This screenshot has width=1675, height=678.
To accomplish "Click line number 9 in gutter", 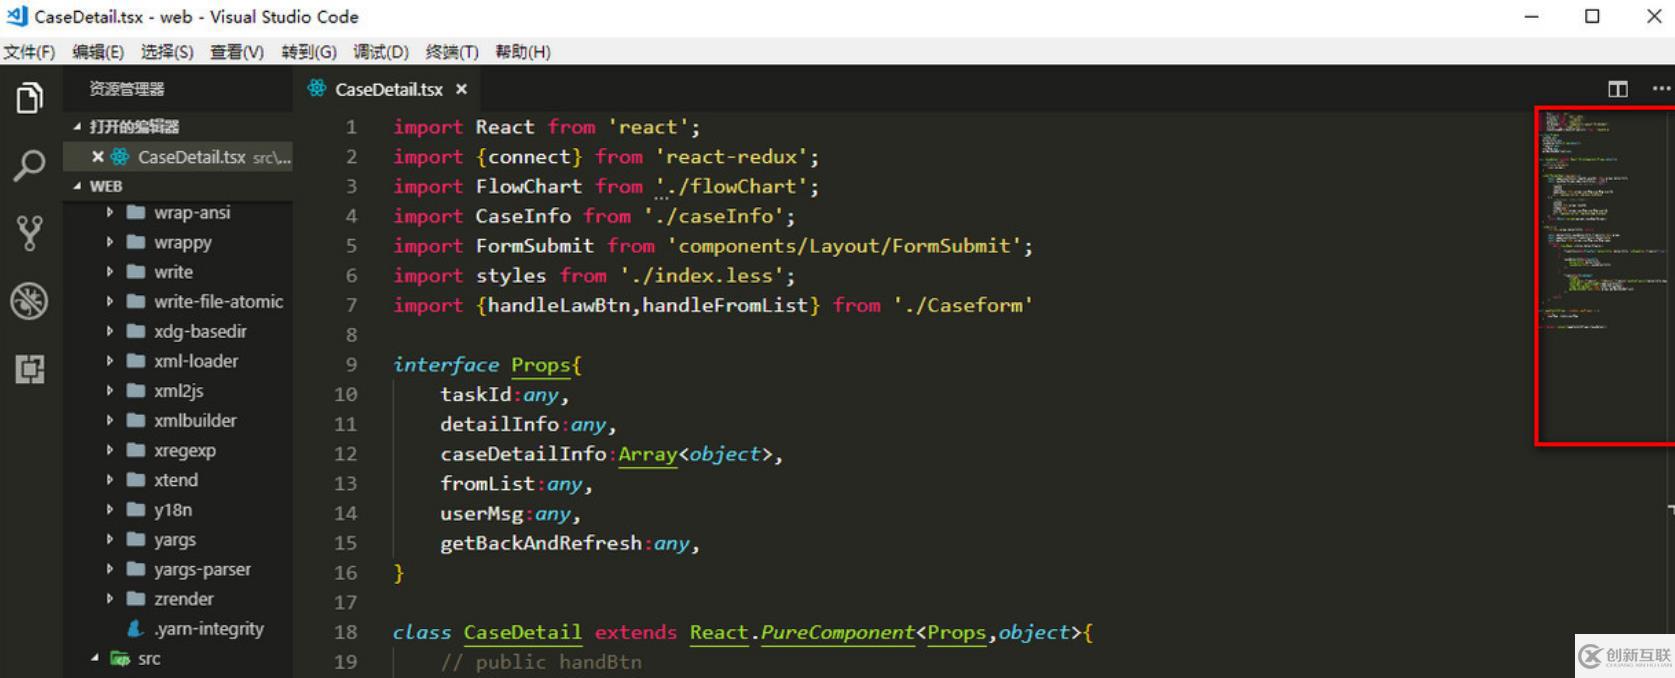I will 351,365.
